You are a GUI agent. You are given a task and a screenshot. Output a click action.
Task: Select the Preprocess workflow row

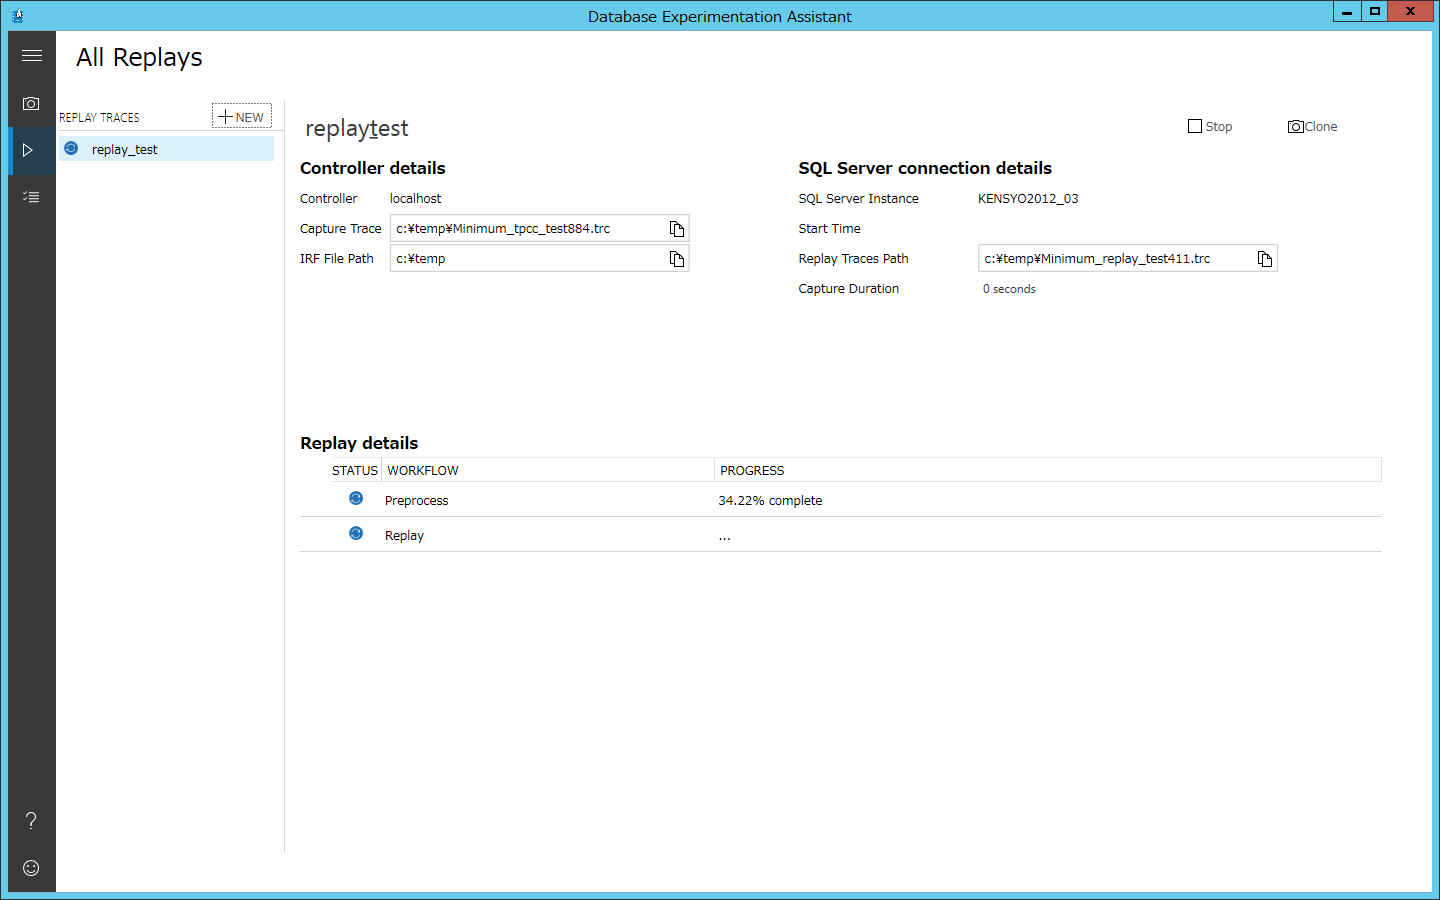click(841, 500)
